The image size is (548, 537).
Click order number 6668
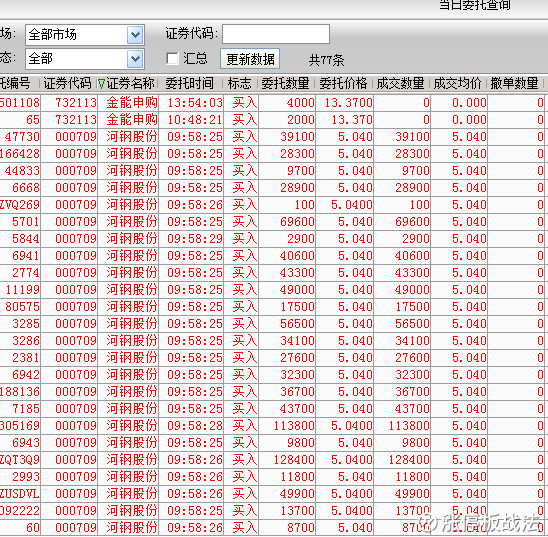pos(26,188)
